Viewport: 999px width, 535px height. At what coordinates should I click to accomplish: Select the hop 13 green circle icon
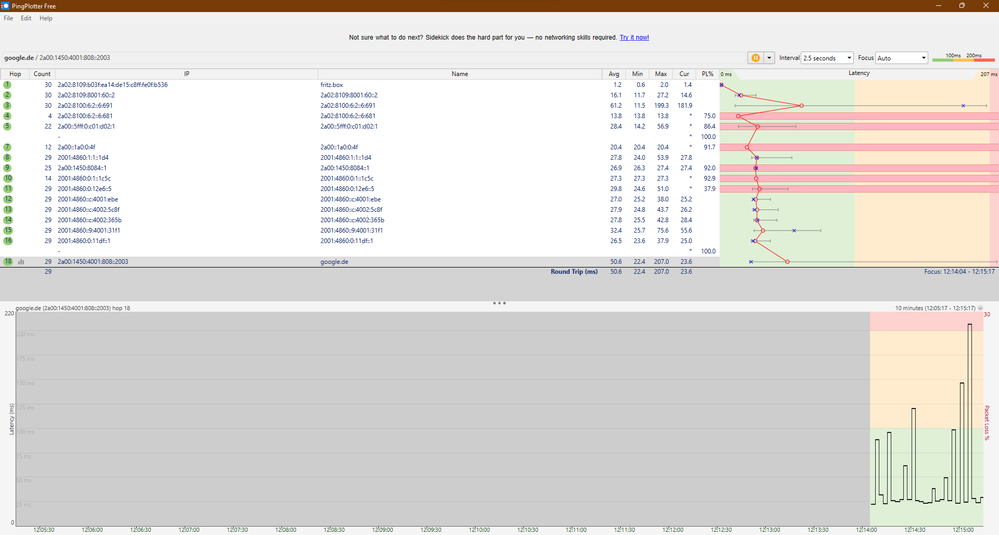point(8,210)
